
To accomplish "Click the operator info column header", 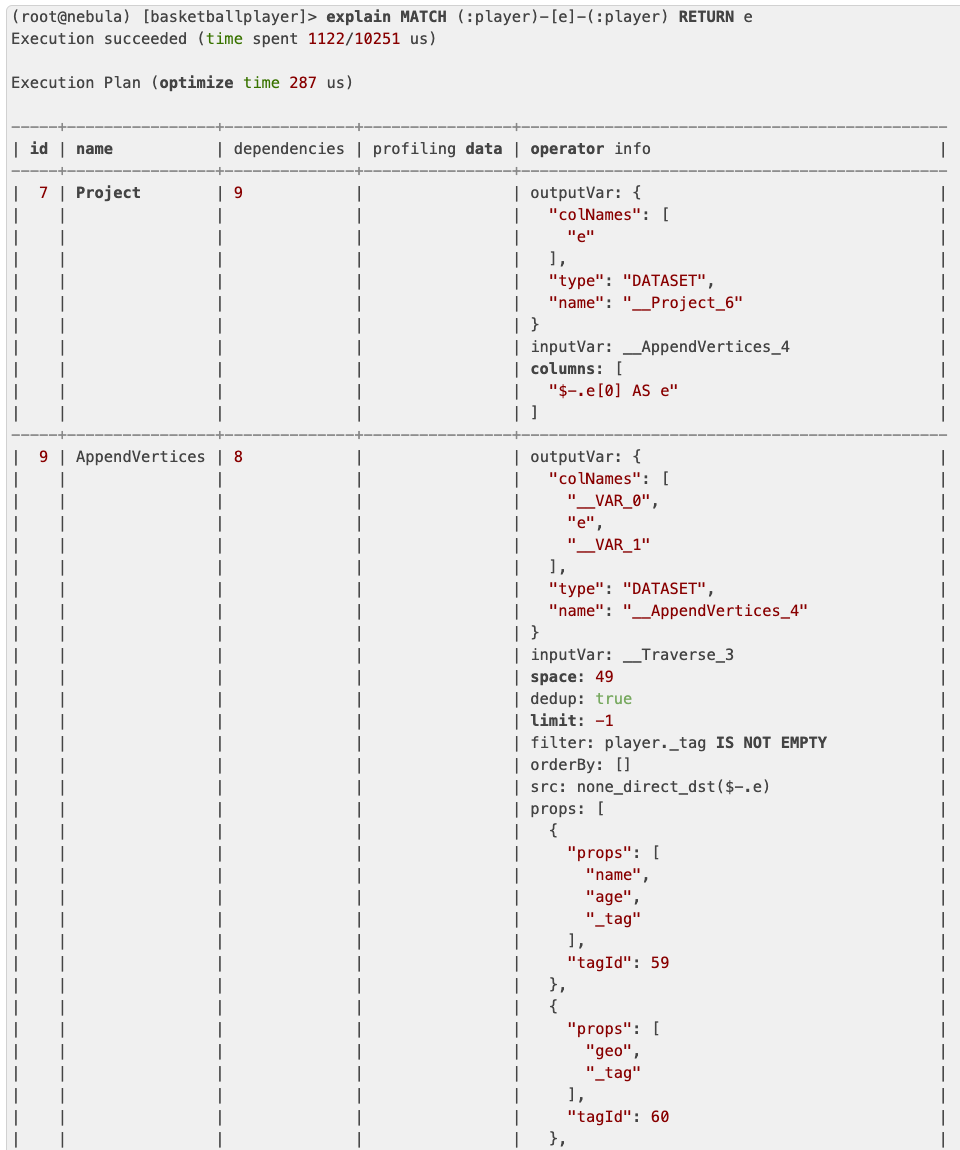I will point(590,149).
